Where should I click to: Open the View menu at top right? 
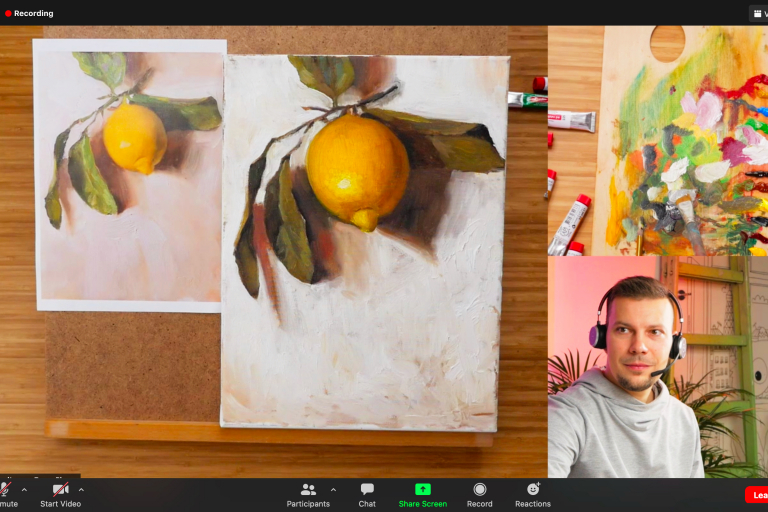pyautogui.click(x=758, y=13)
